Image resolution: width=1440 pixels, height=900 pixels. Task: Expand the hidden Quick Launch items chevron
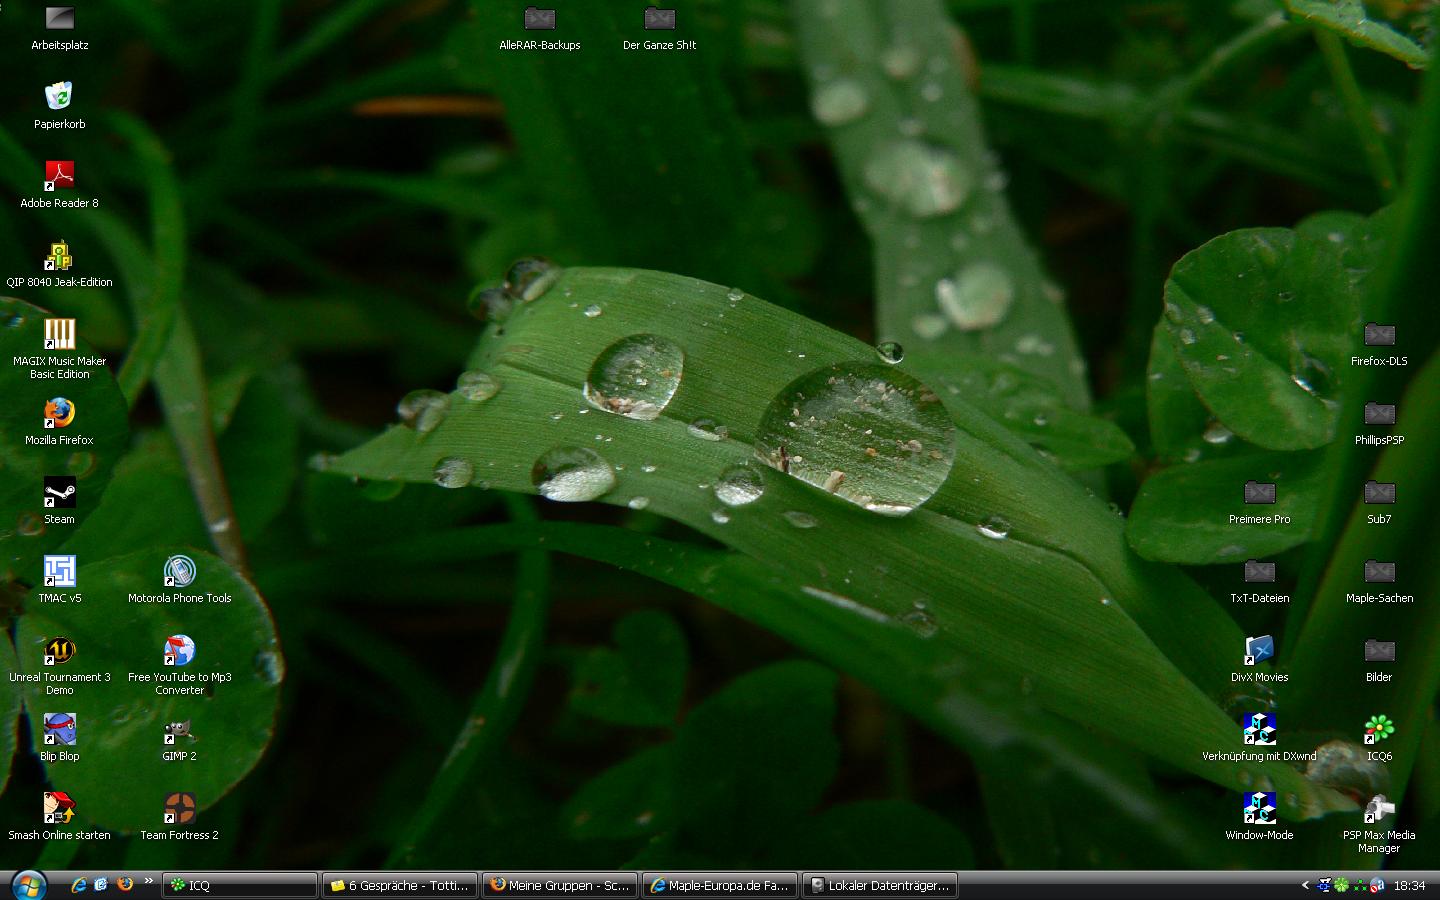(x=149, y=881)
